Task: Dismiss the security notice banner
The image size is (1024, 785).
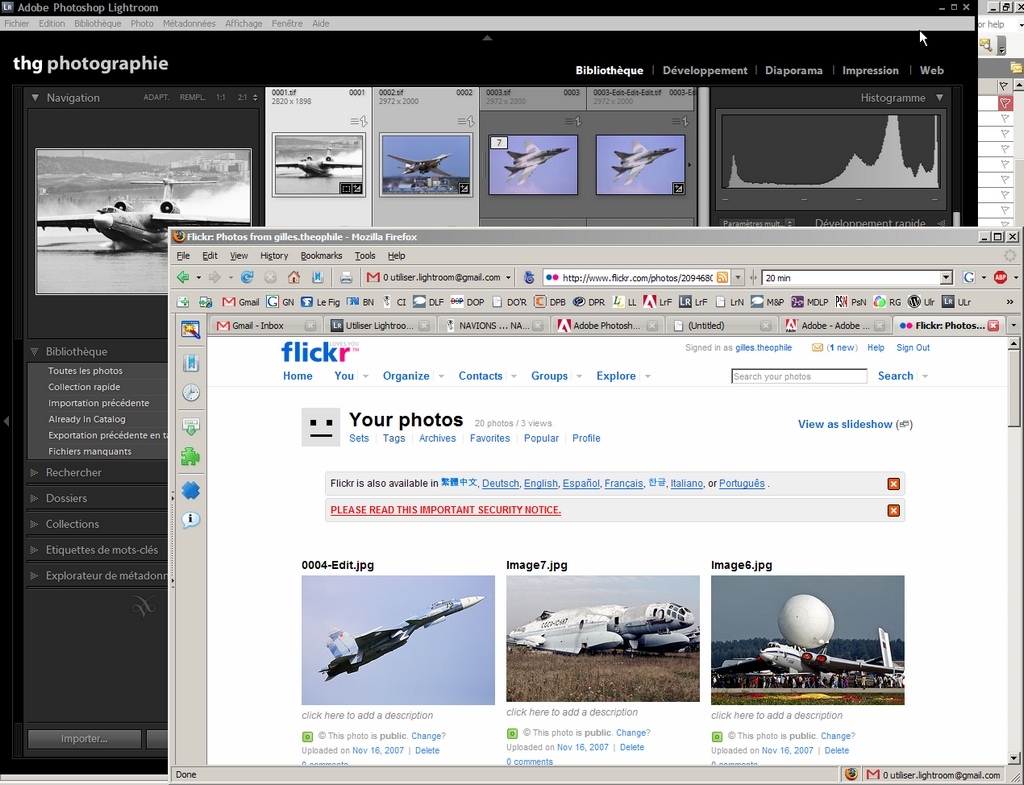Action: [x=893, y=510]
